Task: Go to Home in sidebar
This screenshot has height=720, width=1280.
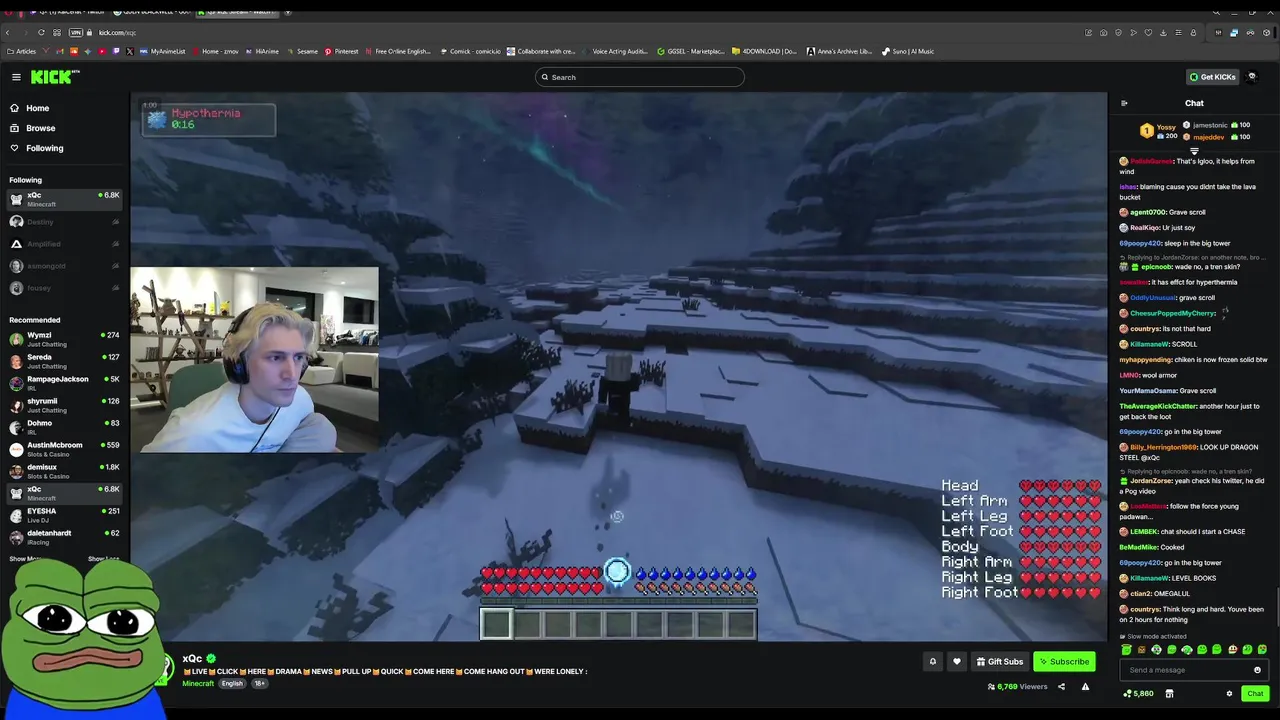Action: coord(65,108)
